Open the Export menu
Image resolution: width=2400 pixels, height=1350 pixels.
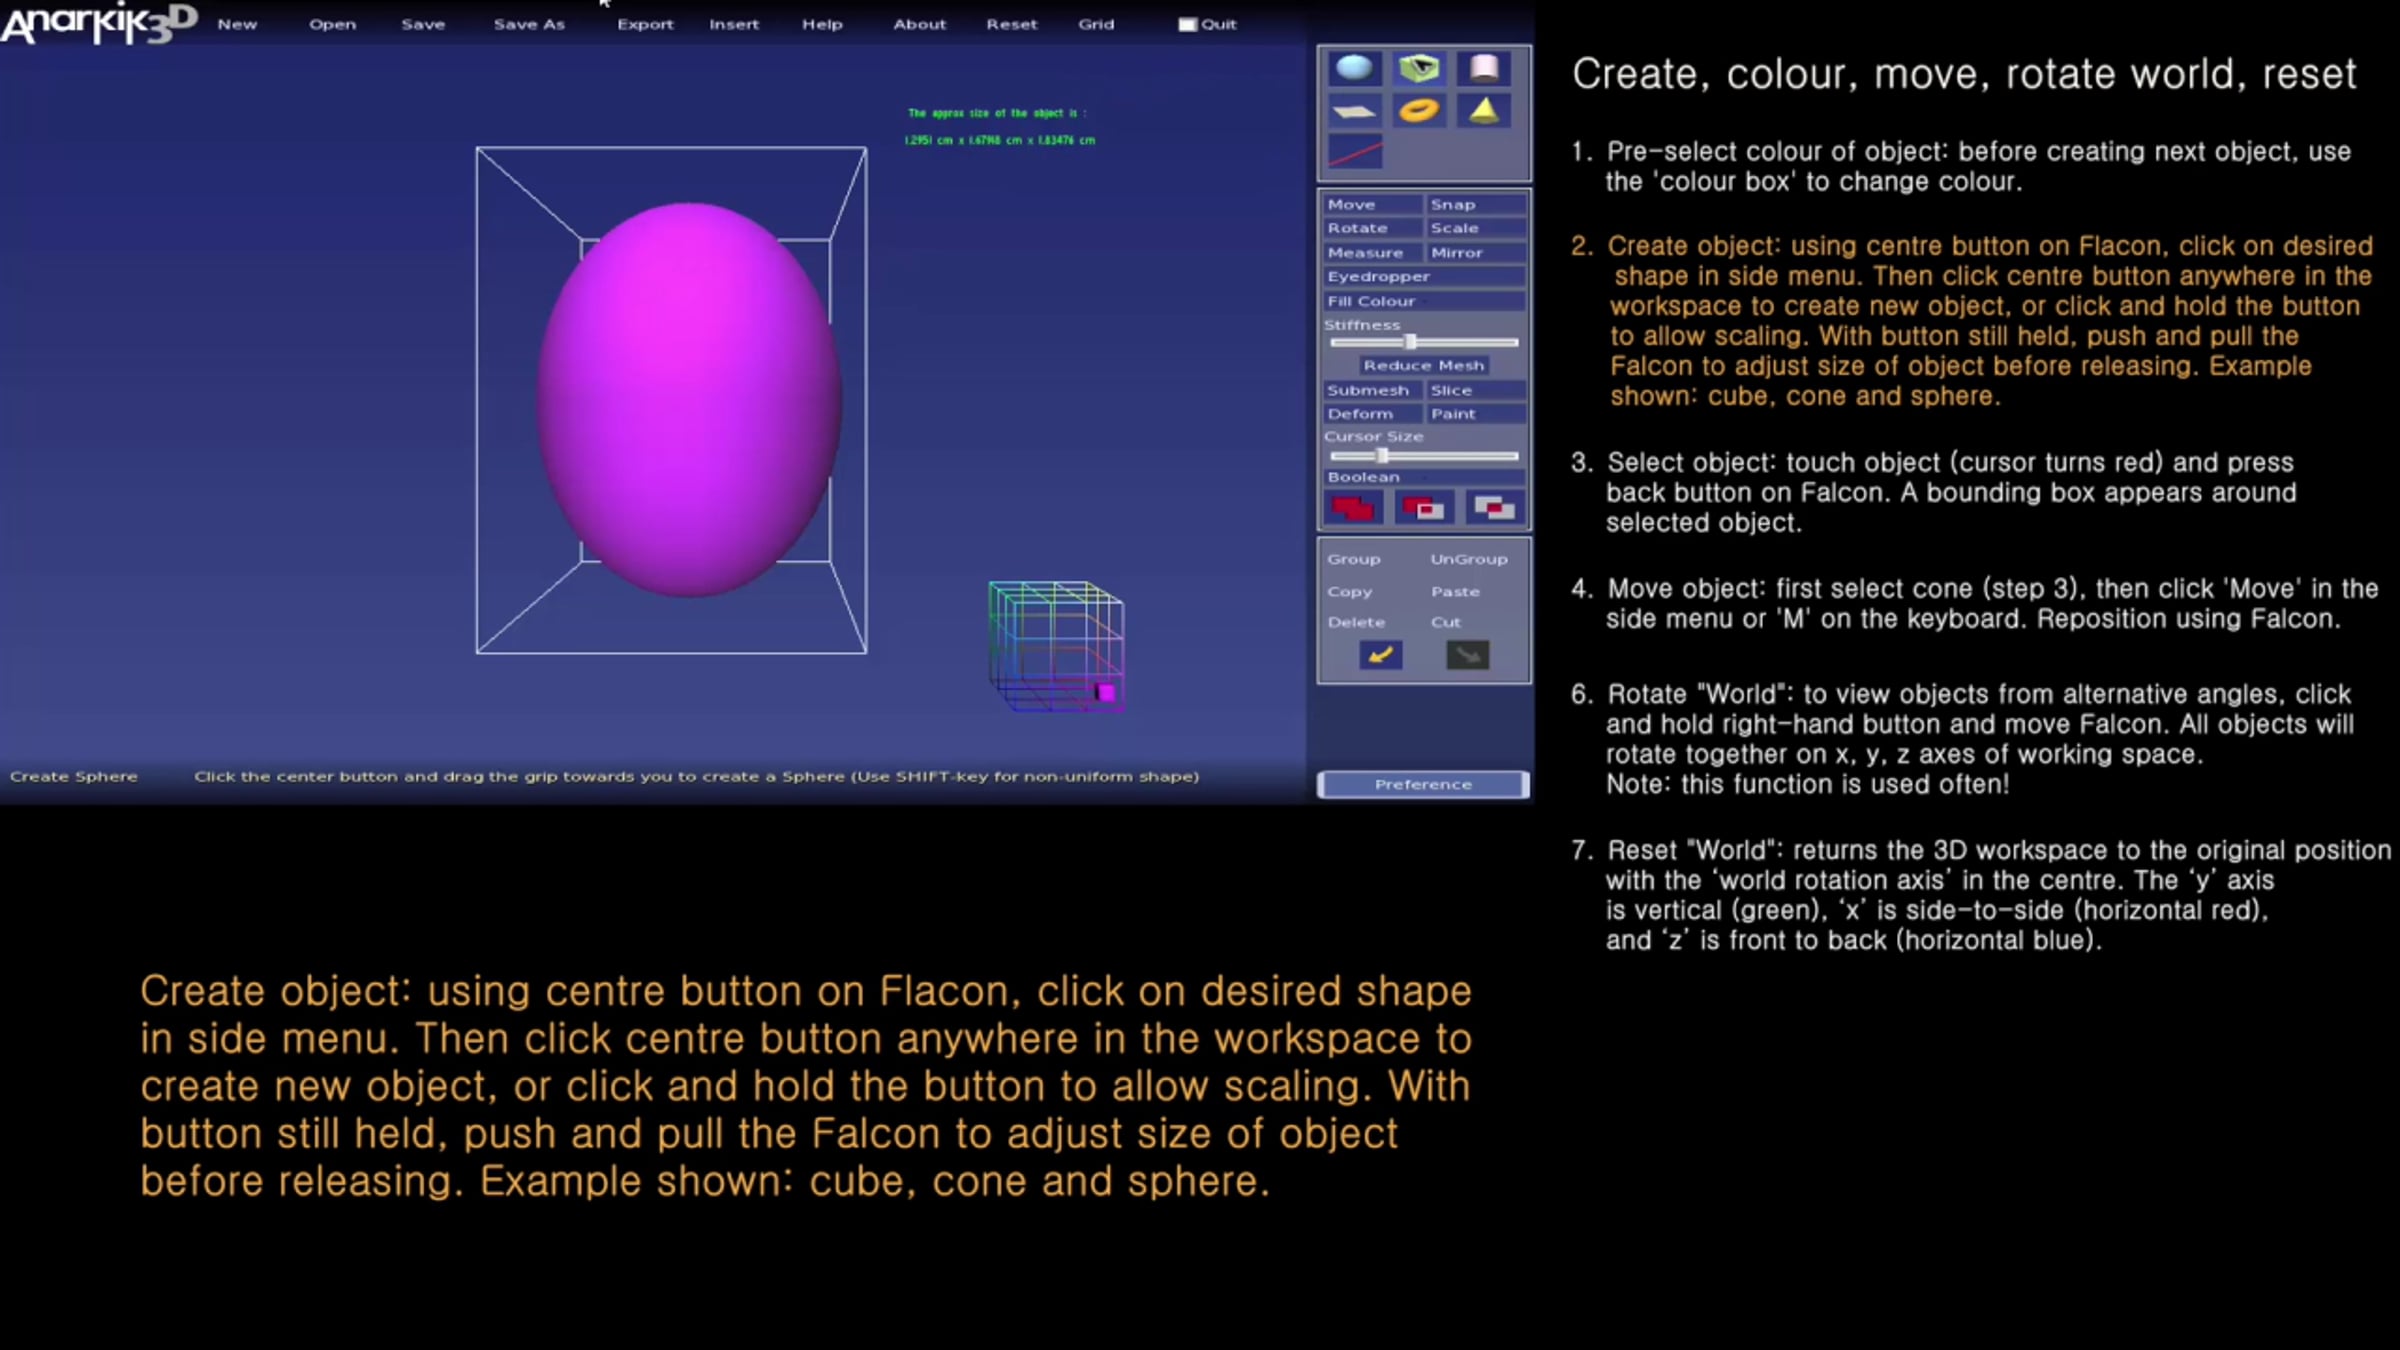coord(645,24)
